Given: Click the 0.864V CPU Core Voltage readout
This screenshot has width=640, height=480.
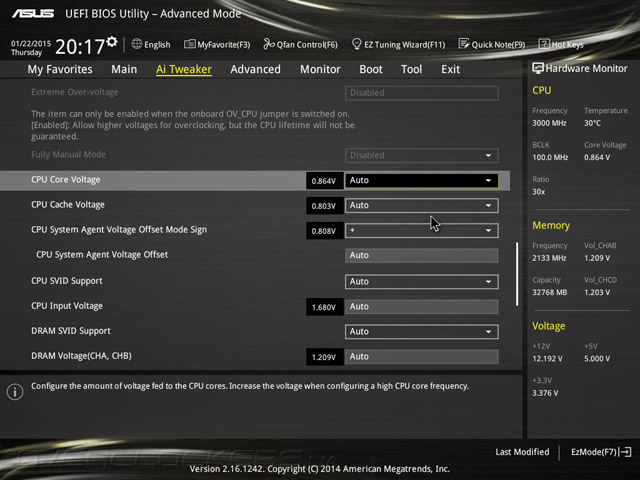Looking at the screenshot, I should coord(324,181).
